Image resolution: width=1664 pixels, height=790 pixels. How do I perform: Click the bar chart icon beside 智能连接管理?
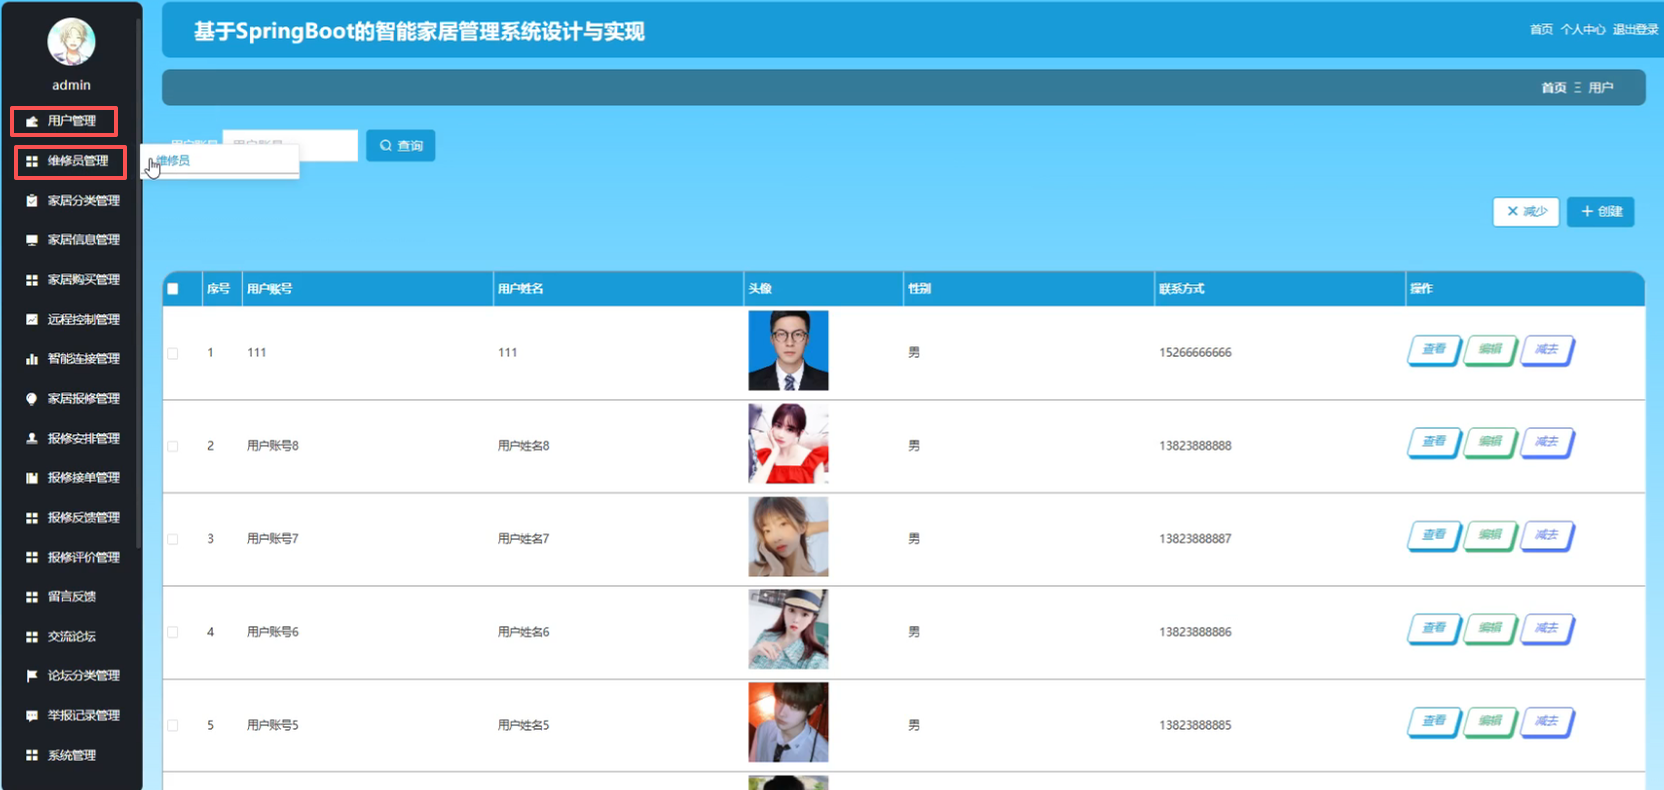coord(32,359)
